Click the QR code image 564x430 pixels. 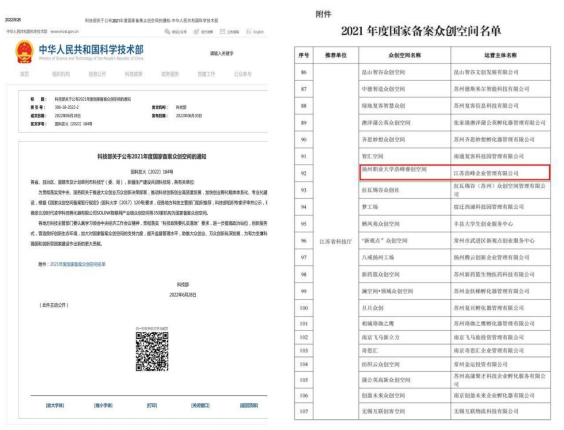pyautogui.click(x=152, y=351)
